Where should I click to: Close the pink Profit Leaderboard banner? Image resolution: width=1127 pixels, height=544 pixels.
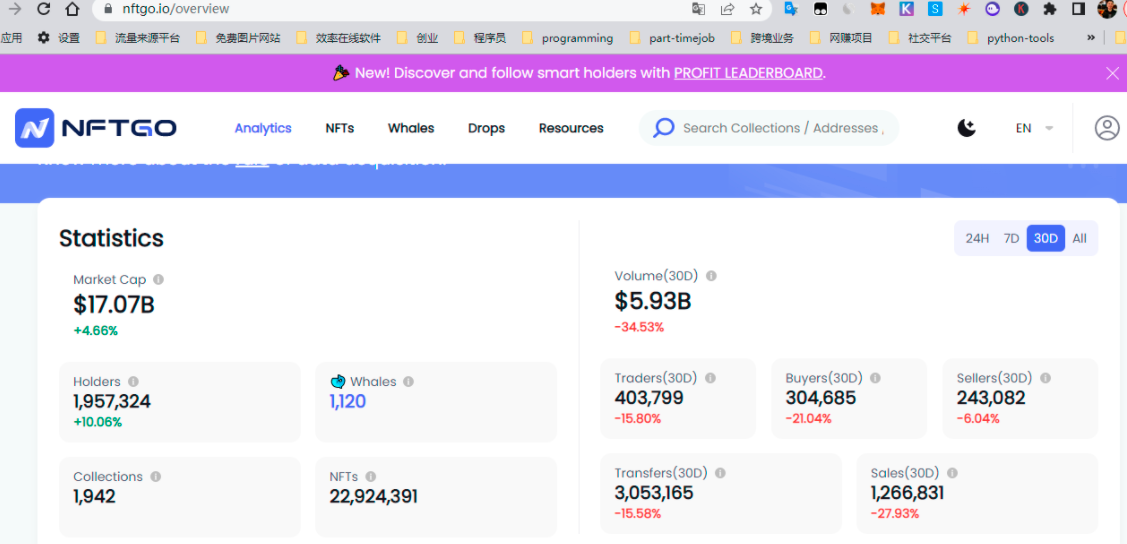click(x=1112, y=73)
